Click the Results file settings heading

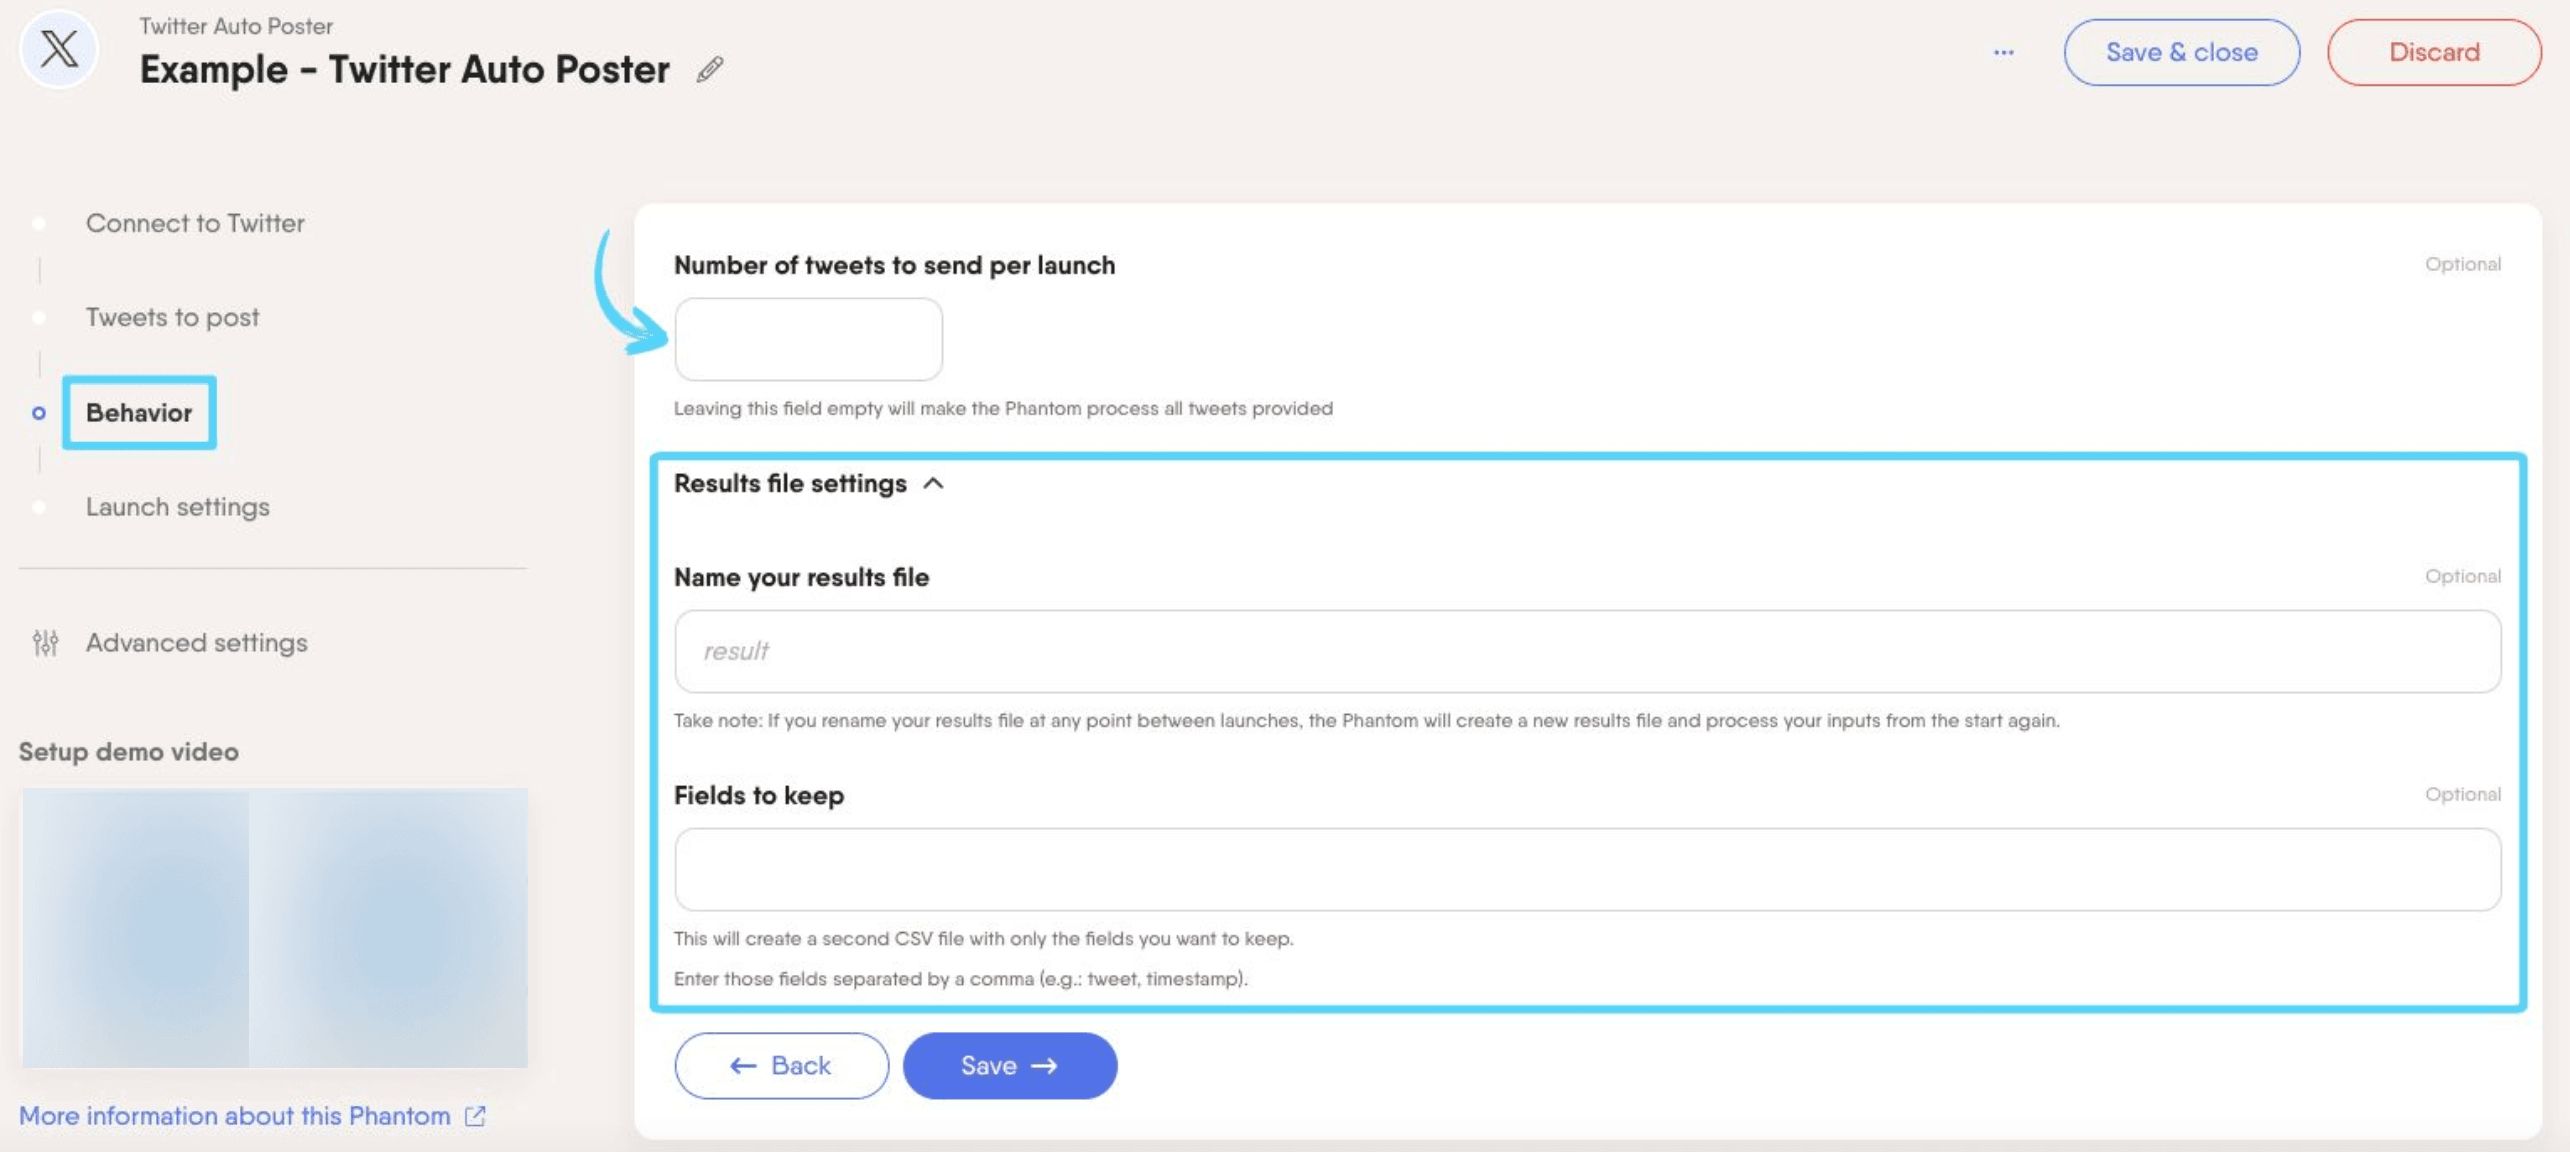coord(790,484)
